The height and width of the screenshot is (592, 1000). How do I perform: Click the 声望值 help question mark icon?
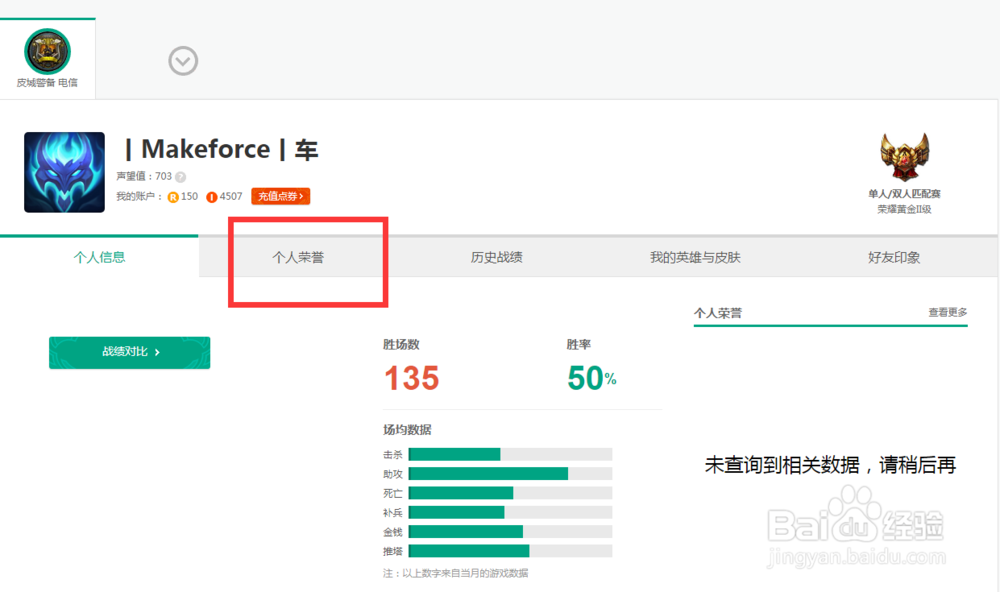[x=183, y=176]
